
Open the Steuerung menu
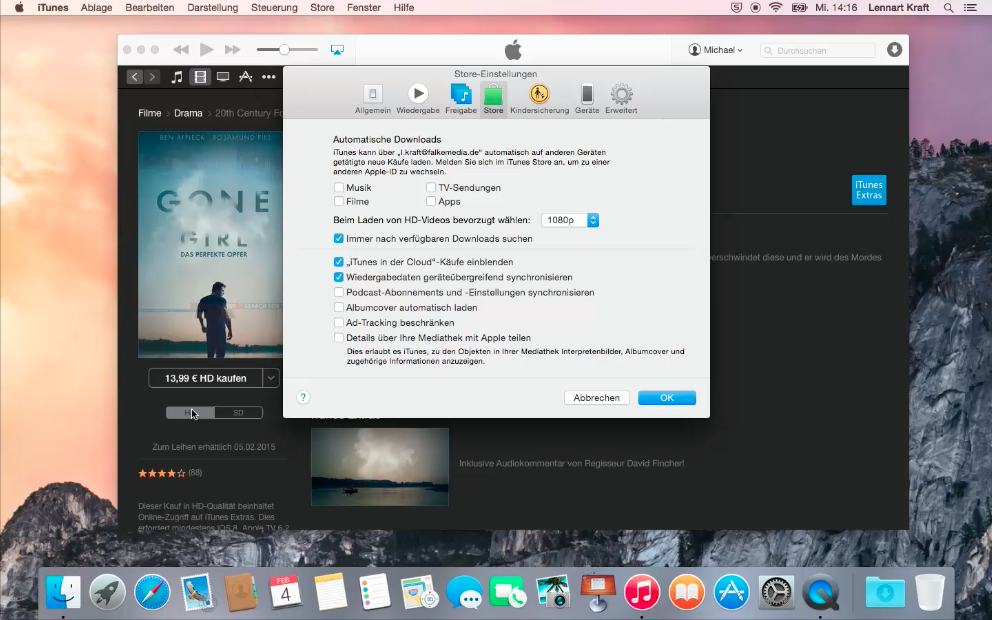(274, 8)
